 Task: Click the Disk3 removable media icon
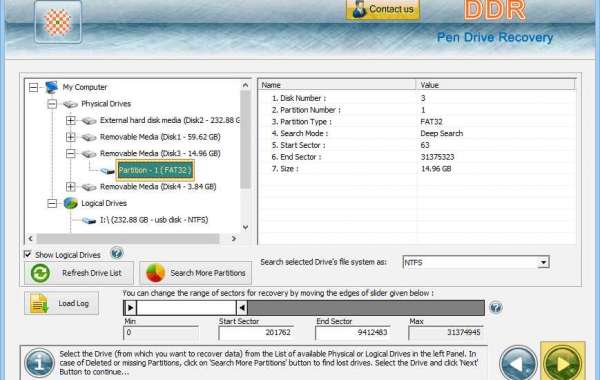[89, 154]
